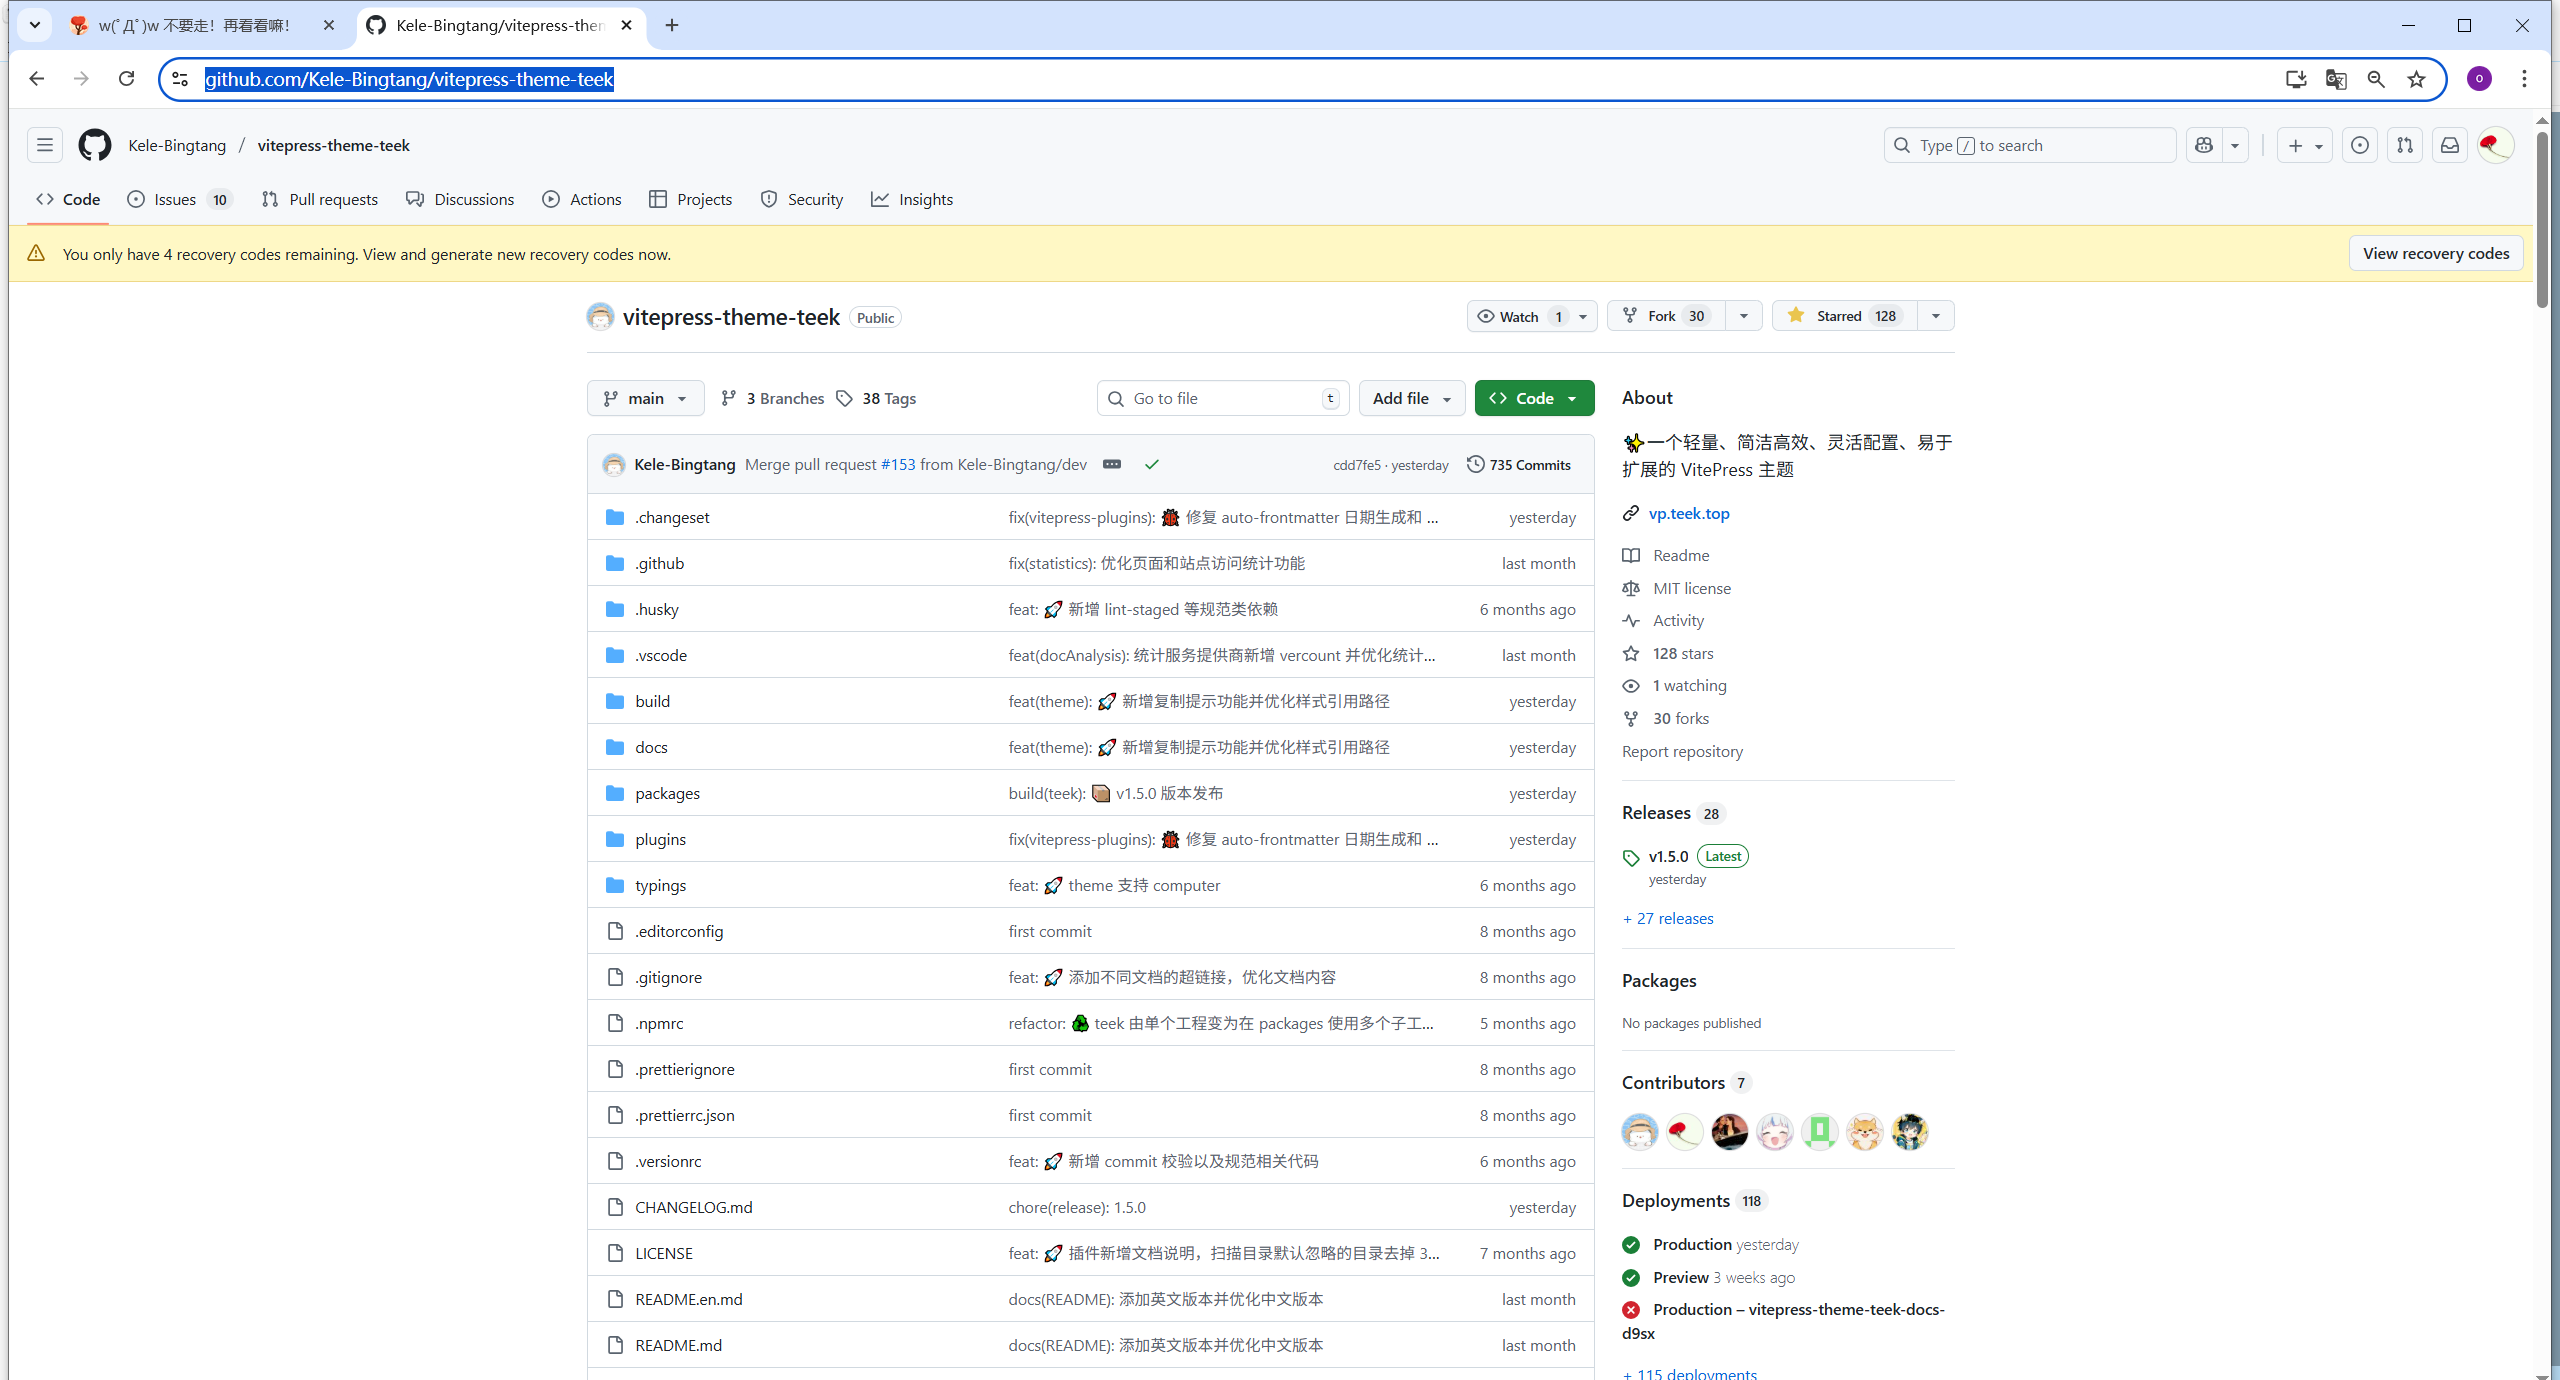This screenshot has width=2560, height=1380.
Task: Bookmark page with star icon
Action: coord(2417,79)
